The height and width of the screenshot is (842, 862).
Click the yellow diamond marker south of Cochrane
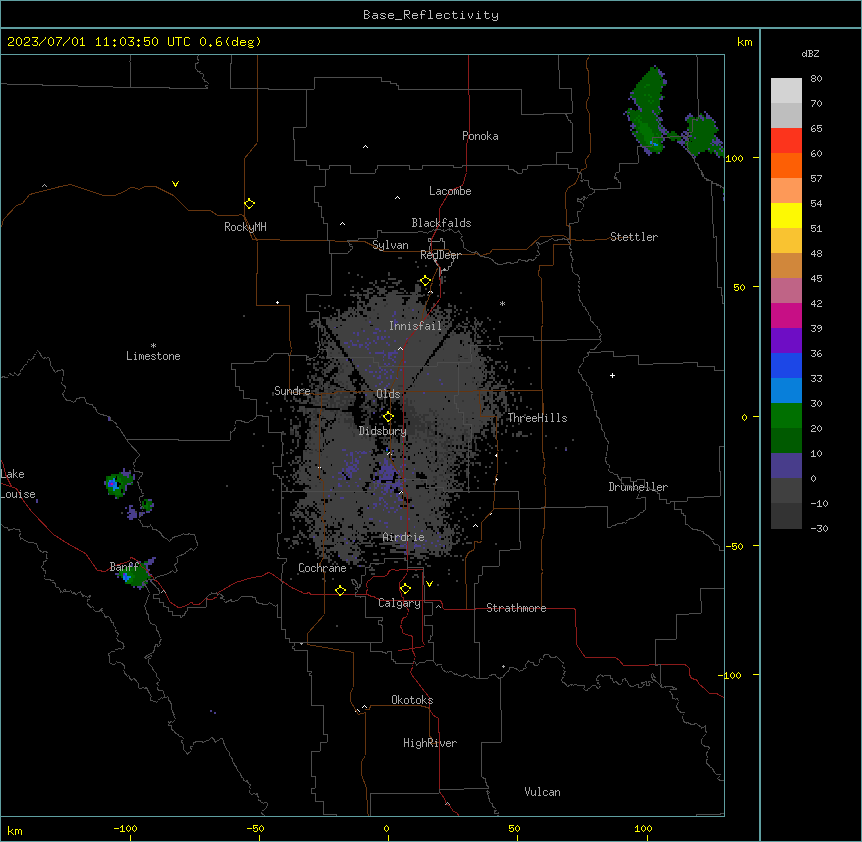pos(340,590)
